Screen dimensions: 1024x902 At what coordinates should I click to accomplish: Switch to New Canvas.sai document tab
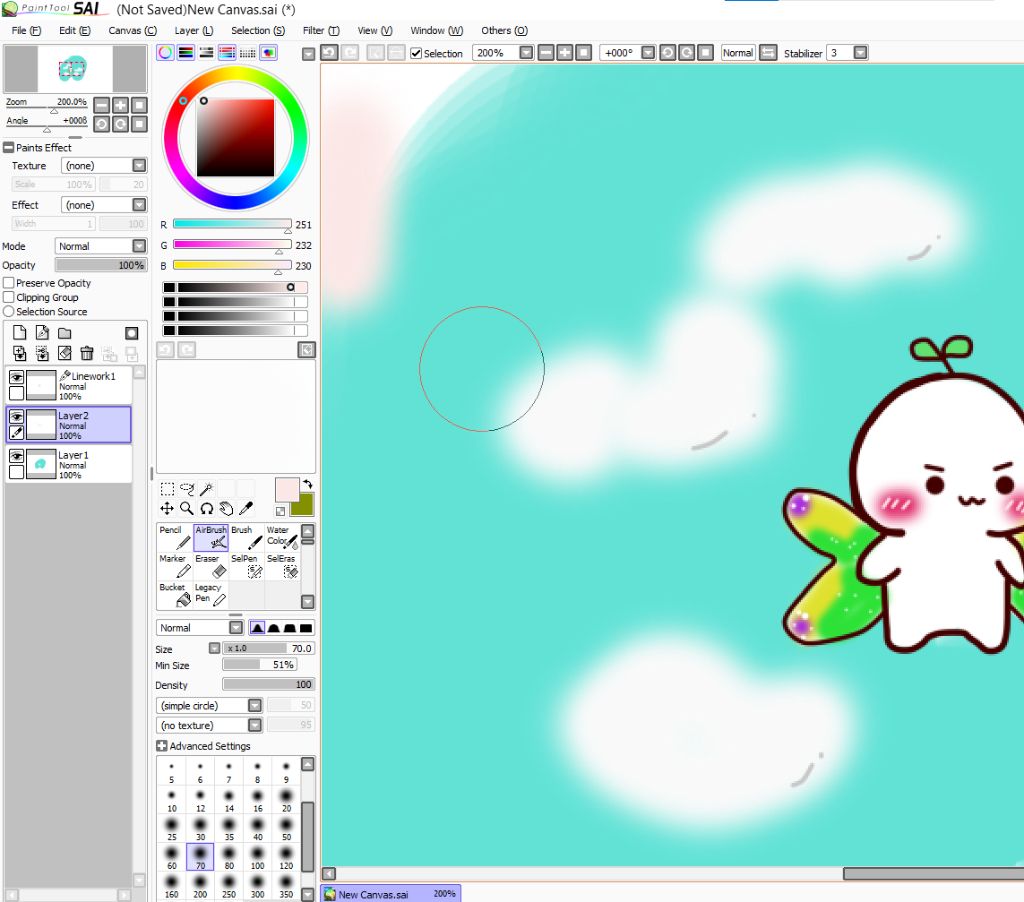391,894
